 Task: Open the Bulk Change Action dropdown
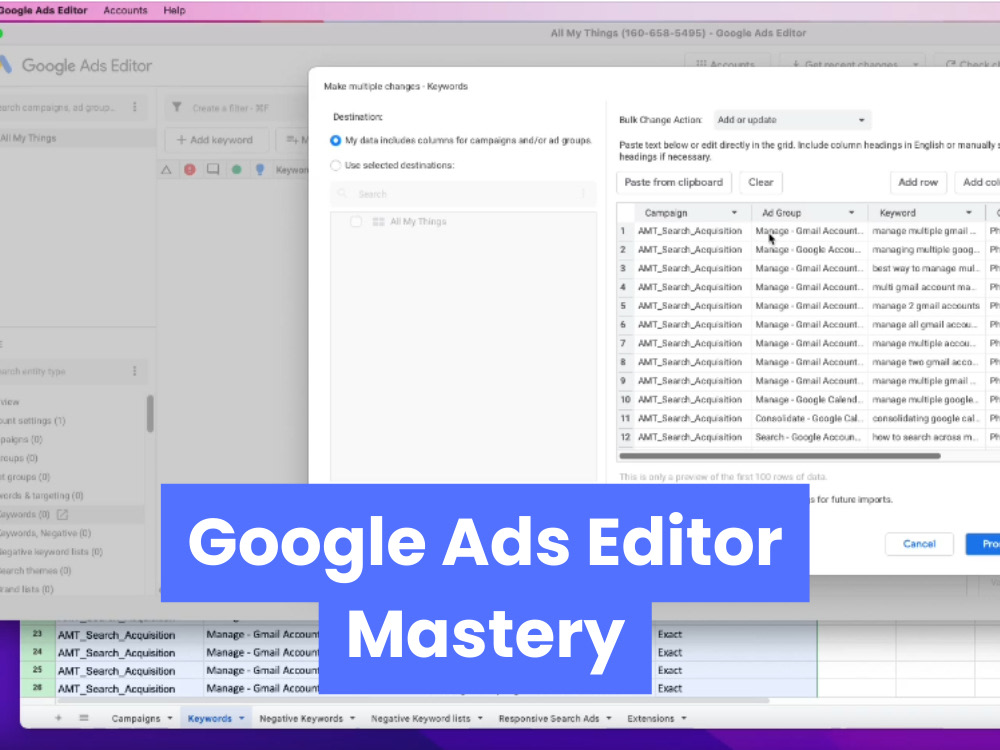tap(792, 120)
